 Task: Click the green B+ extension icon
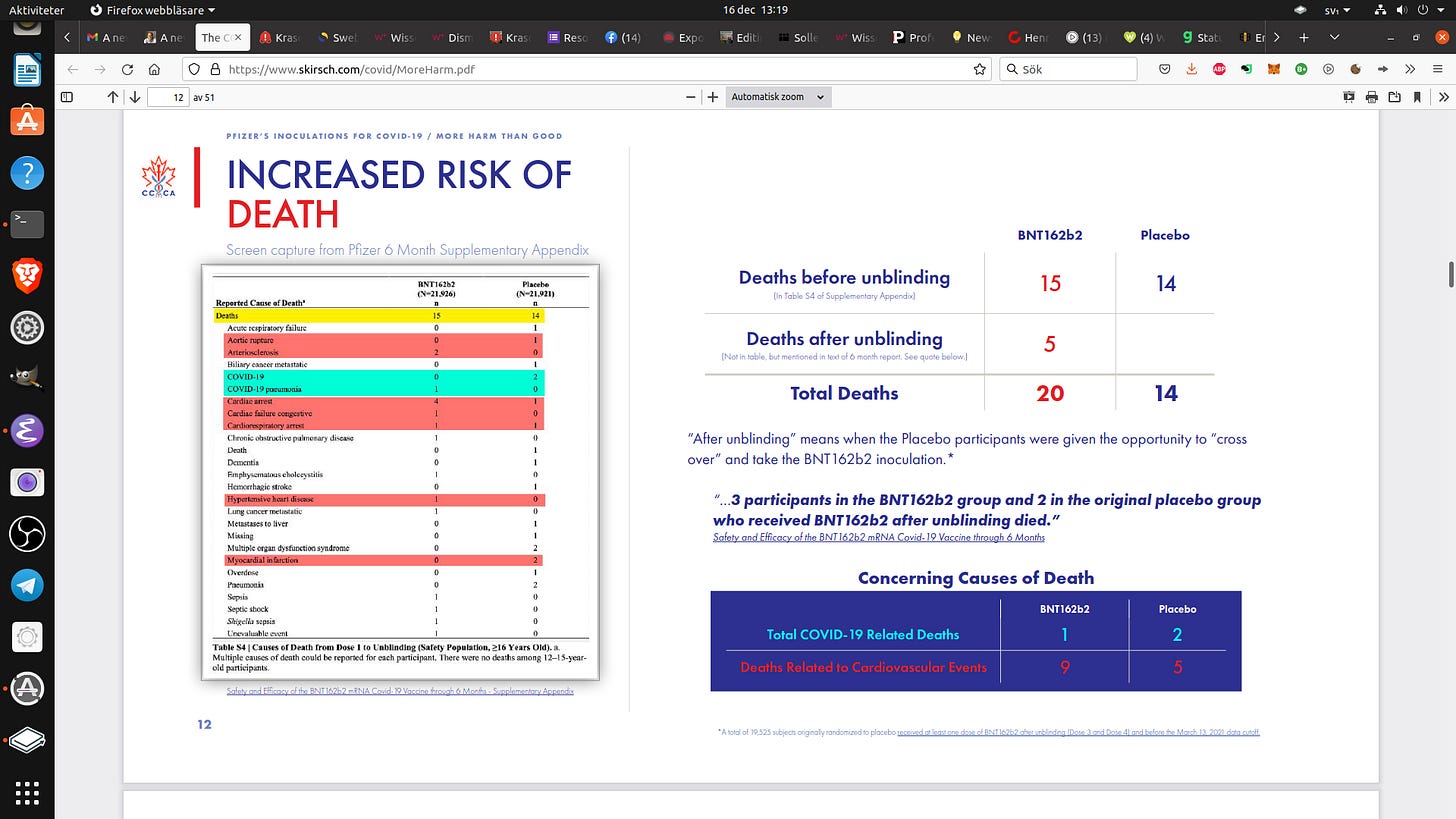coord(1301,69)
